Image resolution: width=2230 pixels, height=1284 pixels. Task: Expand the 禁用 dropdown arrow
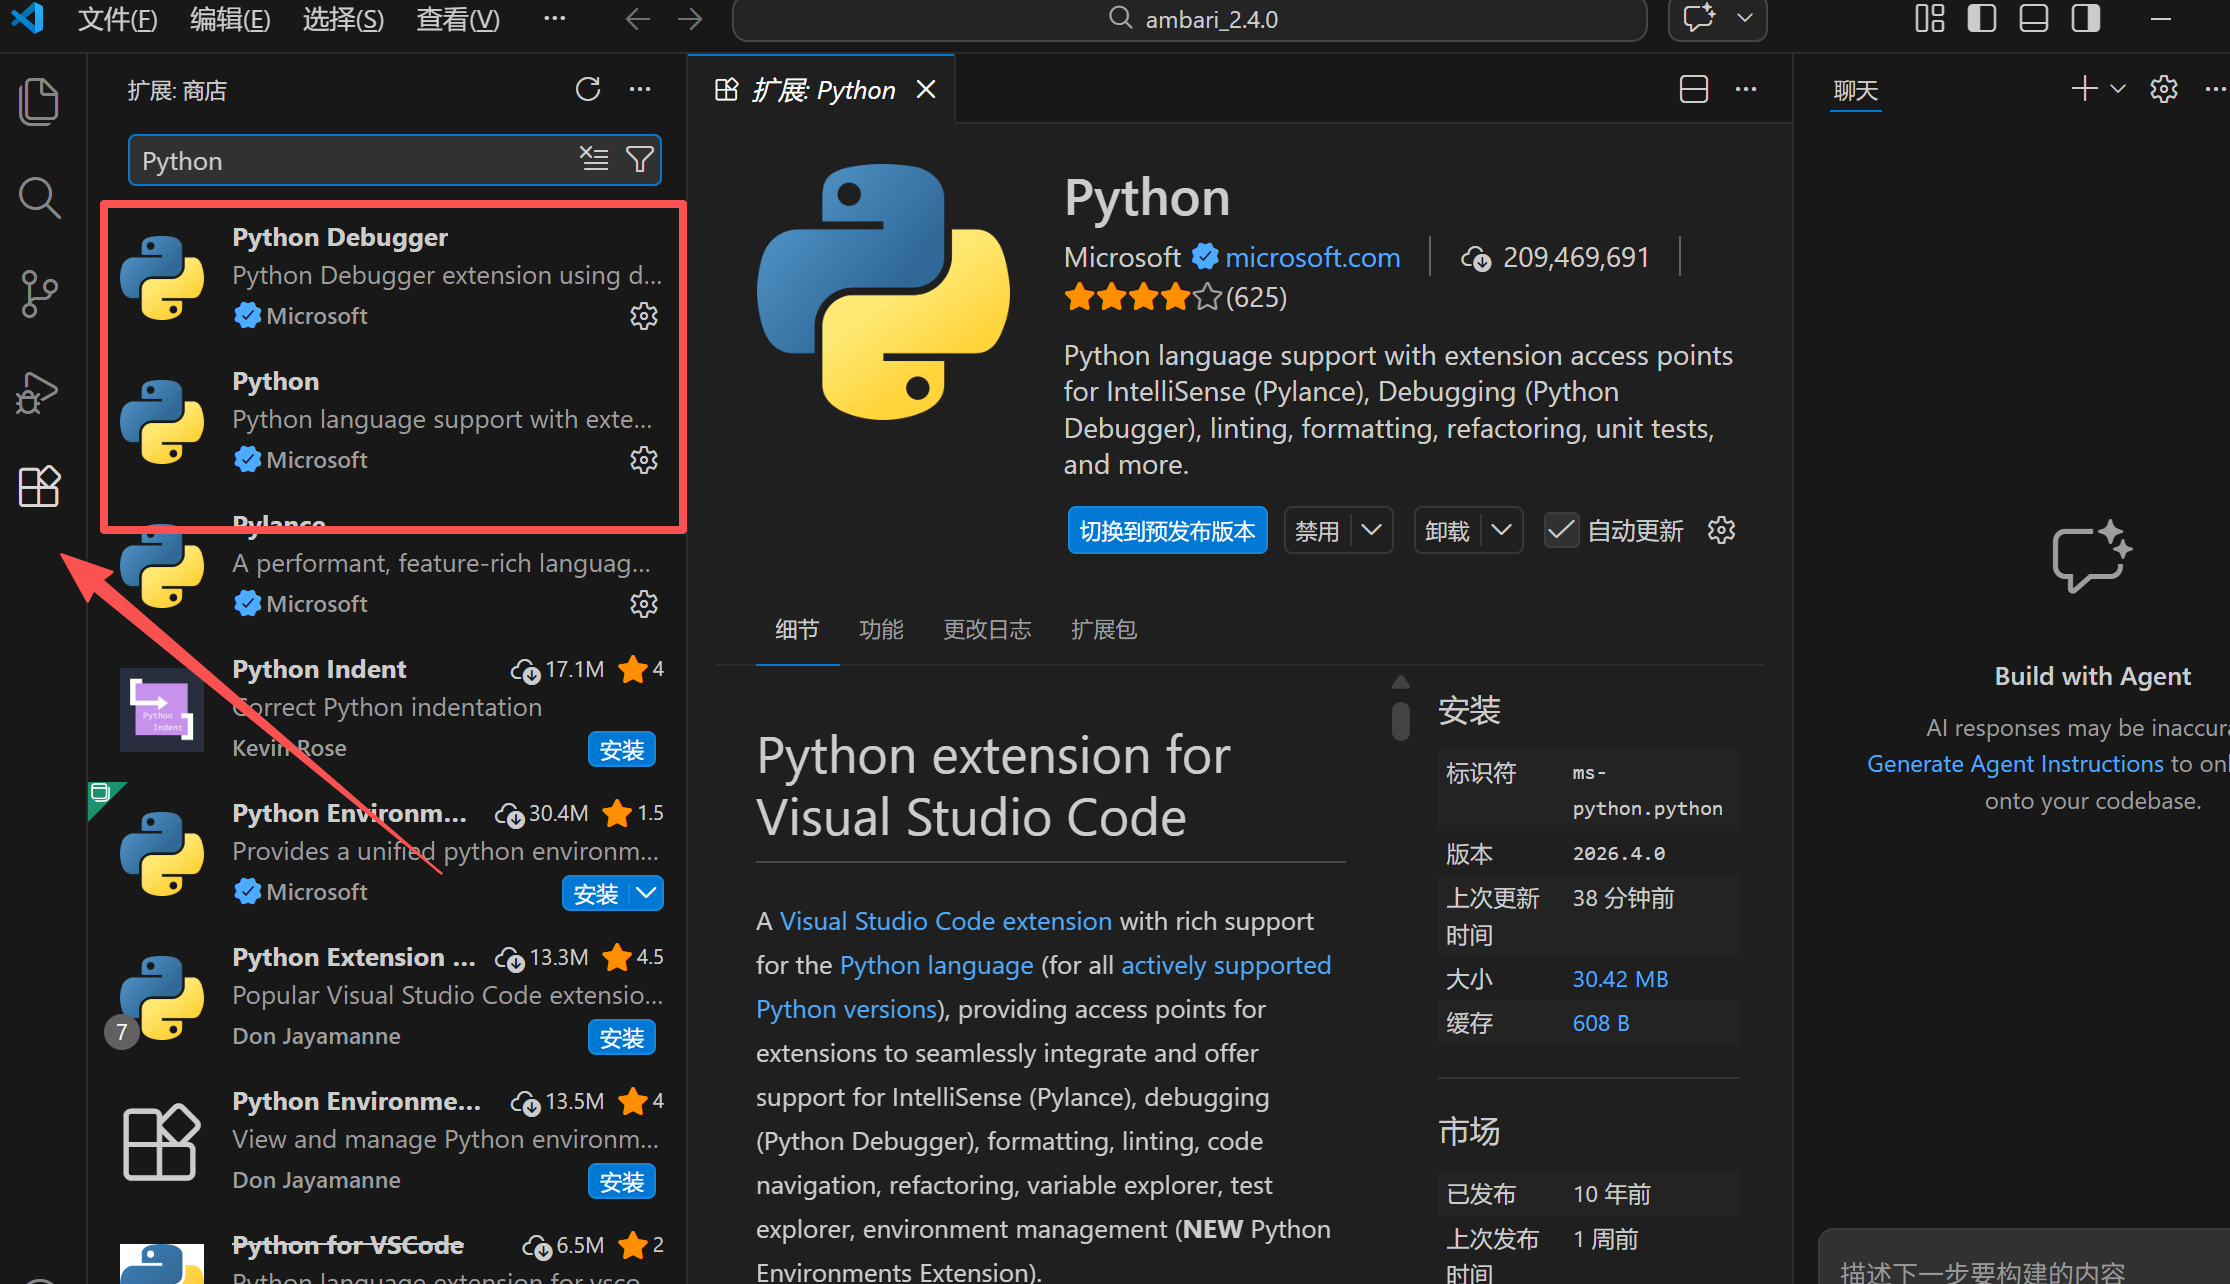[1372, 530]
